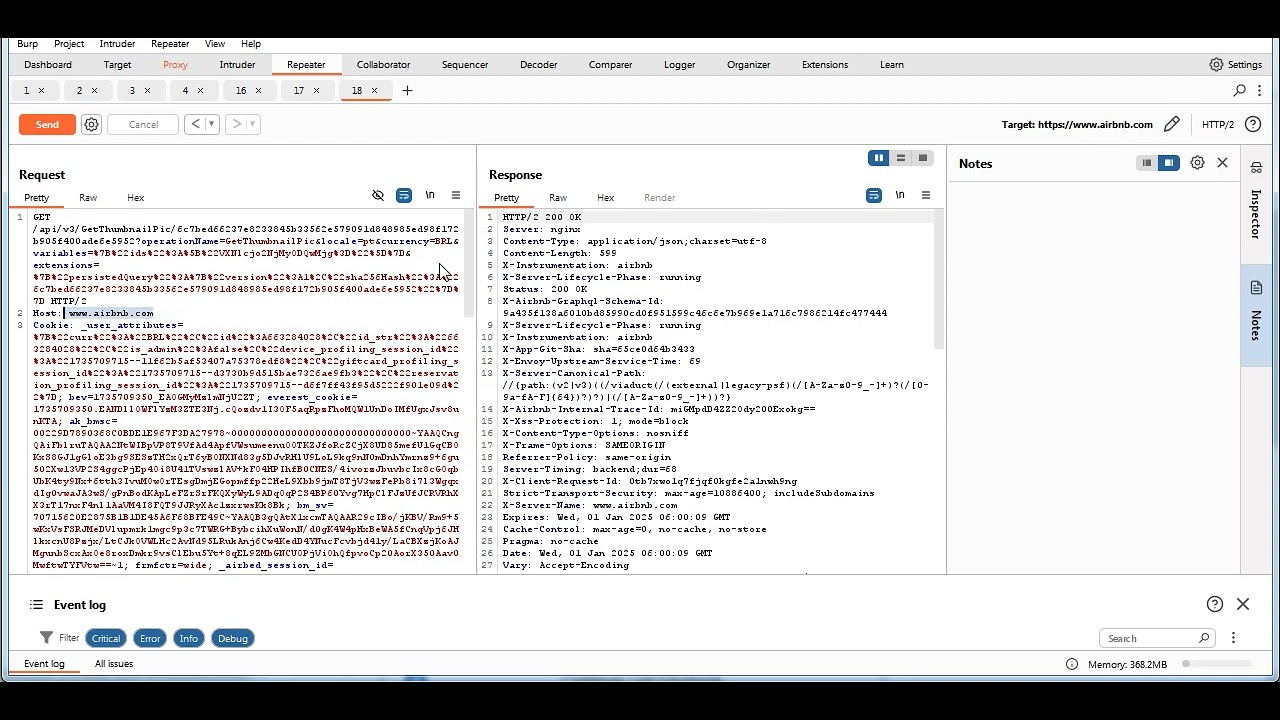Toggle response pretty-print wrap icon

coord(874,196)
